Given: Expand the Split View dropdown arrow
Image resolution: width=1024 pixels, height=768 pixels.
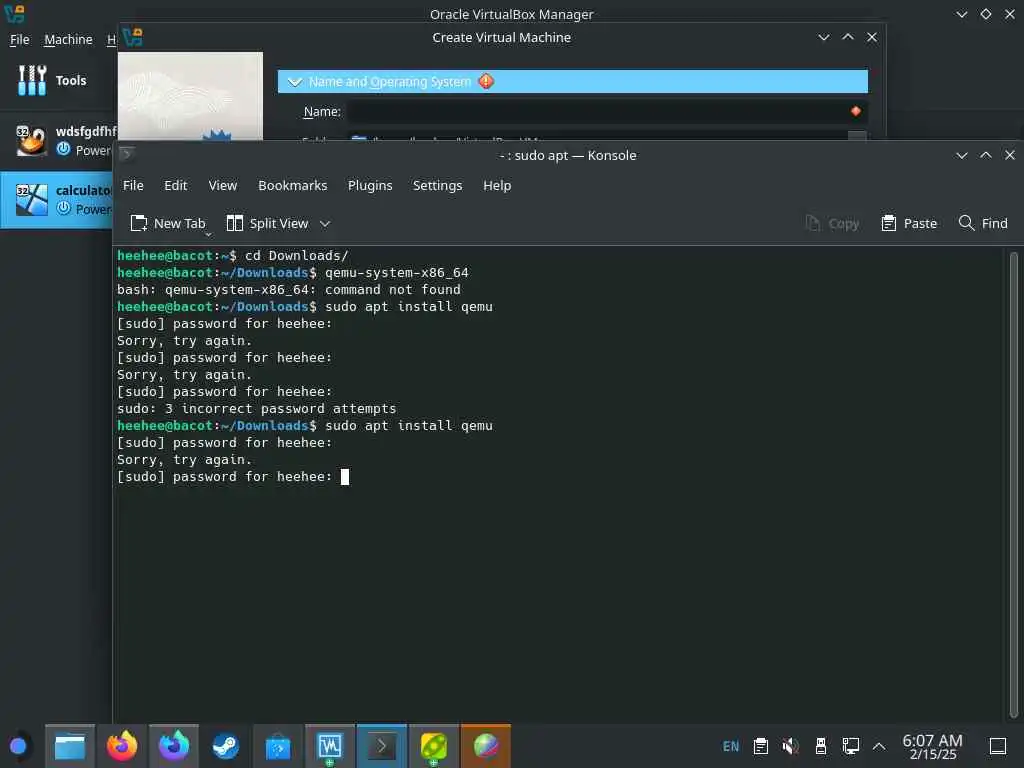Looking at the screenshot, I should pyautogui.click(x=325, y=223).
